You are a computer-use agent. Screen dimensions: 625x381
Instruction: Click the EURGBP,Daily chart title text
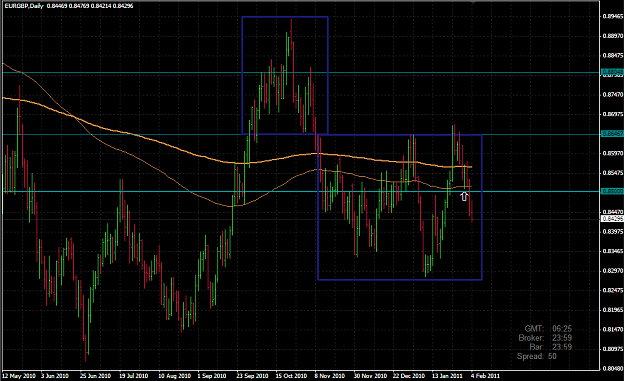tap(24, 6)
